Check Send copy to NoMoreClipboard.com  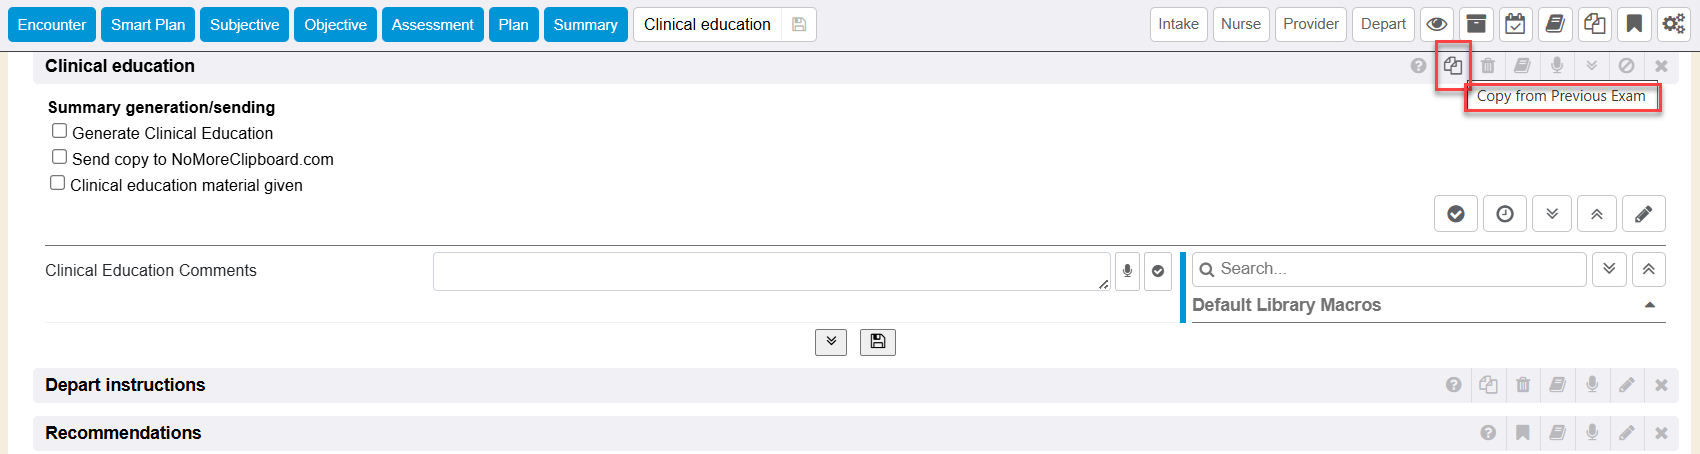(60, 157)
